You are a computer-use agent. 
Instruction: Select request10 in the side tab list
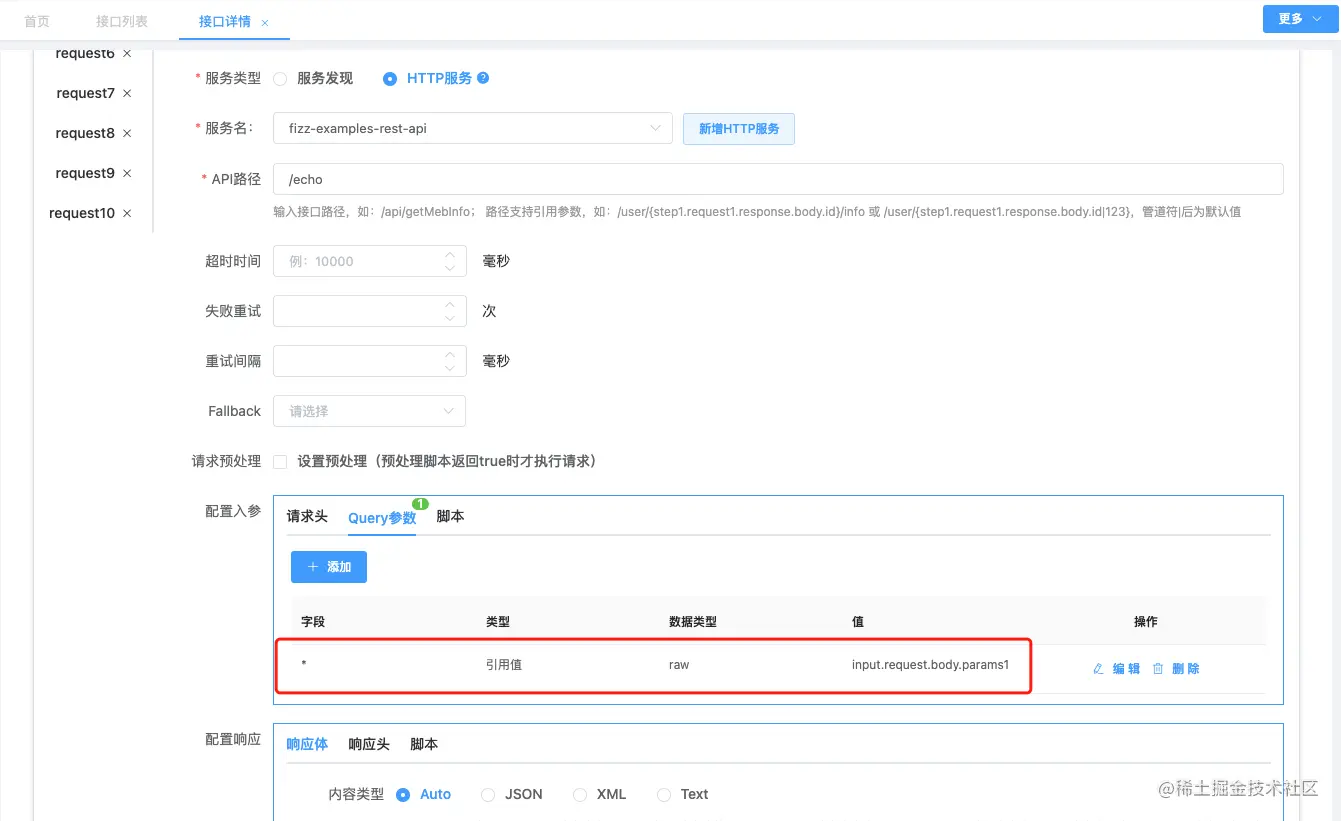click(x=82, y=214)
